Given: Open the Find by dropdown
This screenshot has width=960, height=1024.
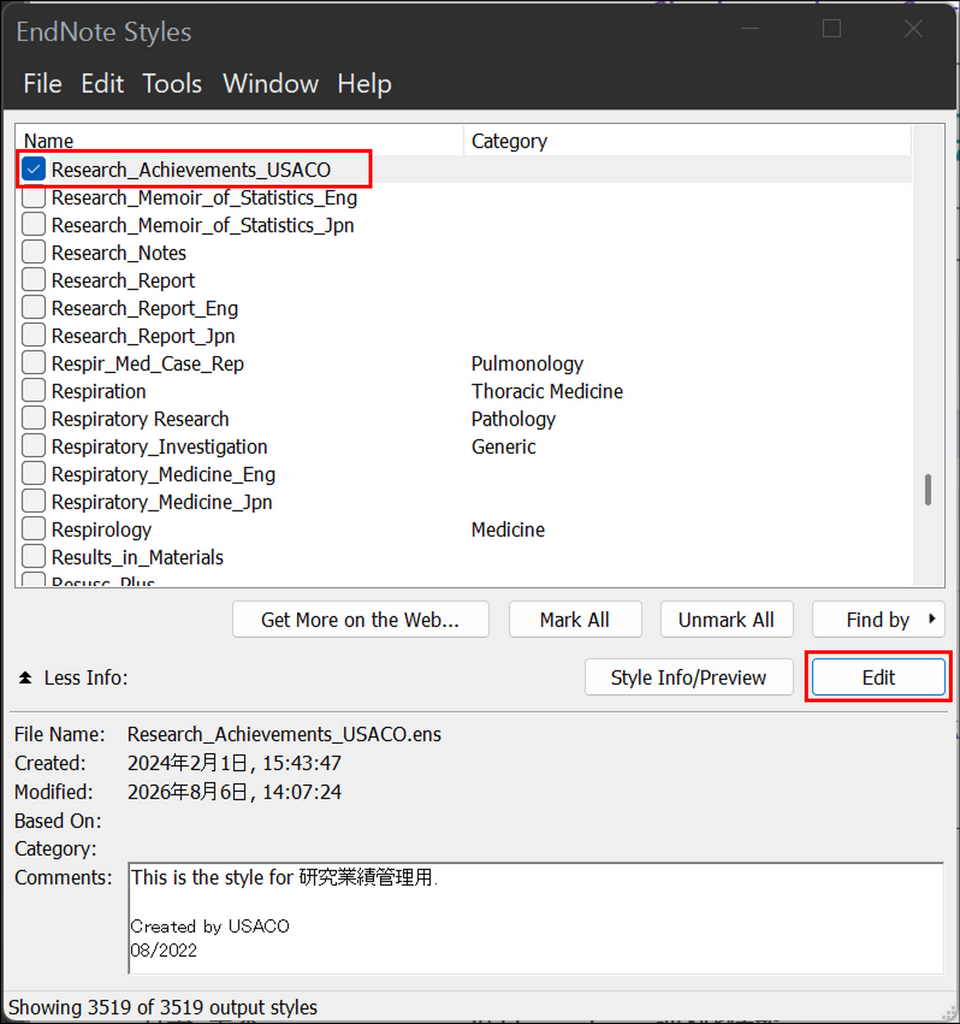Looking at the screenshot, I should 878,619.
